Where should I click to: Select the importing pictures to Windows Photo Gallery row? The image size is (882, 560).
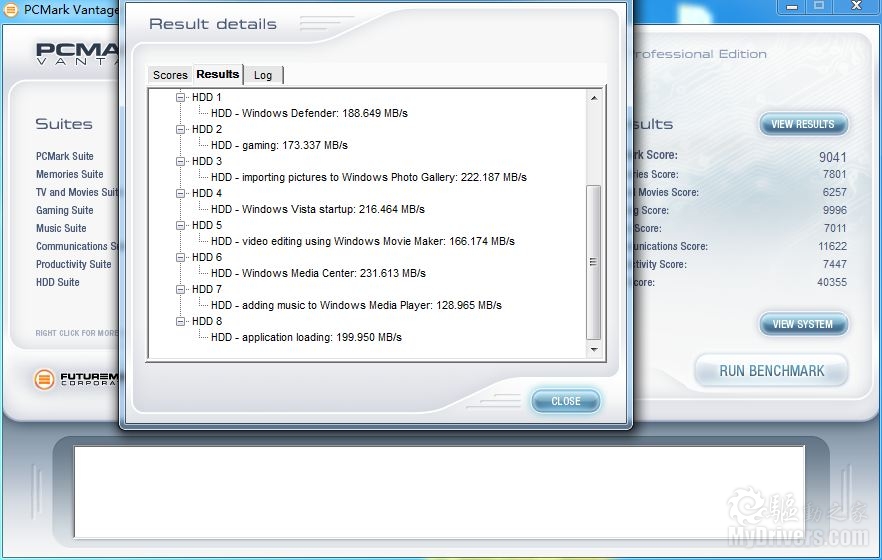coord(369,178)
